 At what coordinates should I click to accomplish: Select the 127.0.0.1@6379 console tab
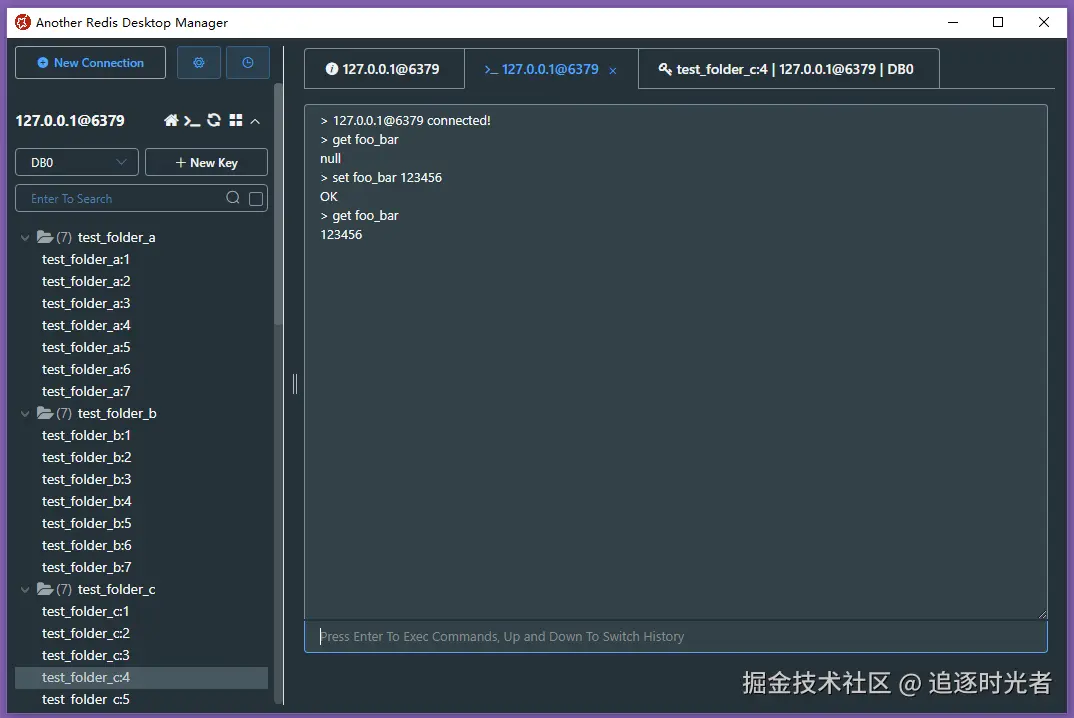(550, 69)
